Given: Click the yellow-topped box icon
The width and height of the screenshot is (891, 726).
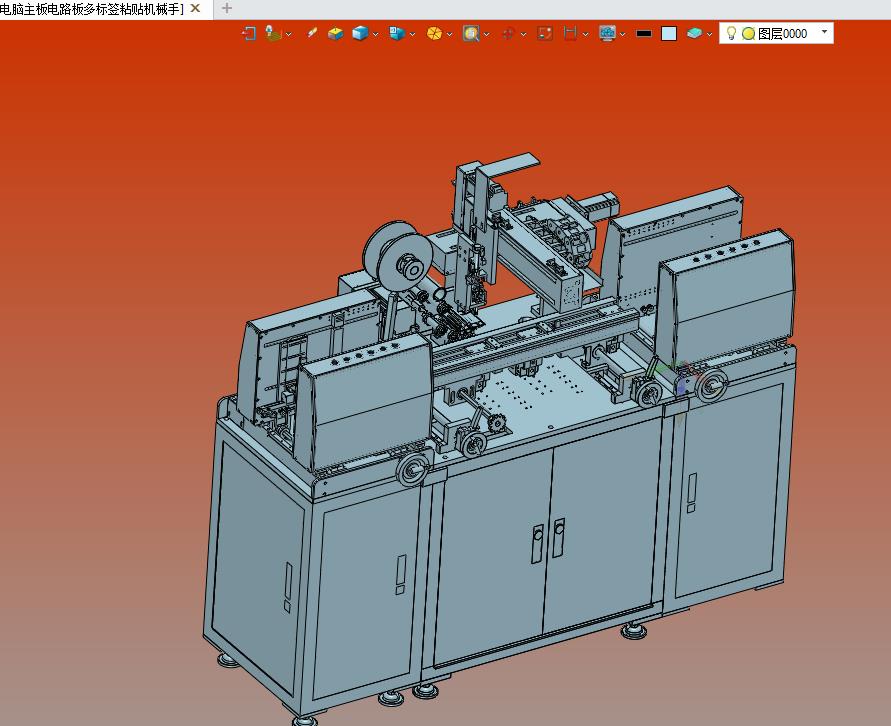Looking at the screenshot, I should (x=335, y=34).
